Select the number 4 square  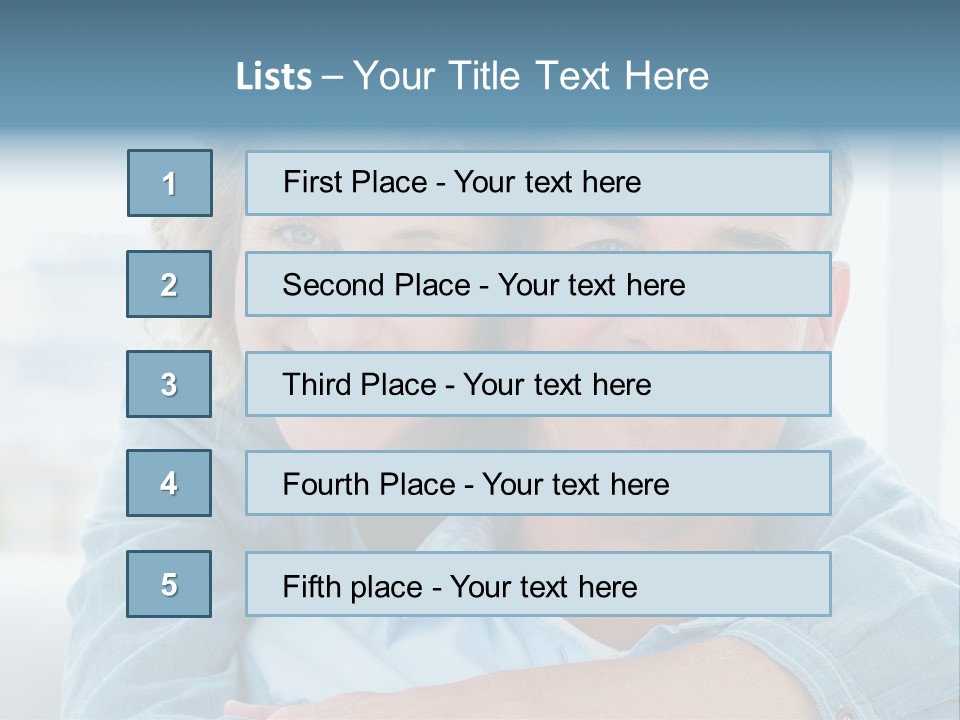coord(169,483)
